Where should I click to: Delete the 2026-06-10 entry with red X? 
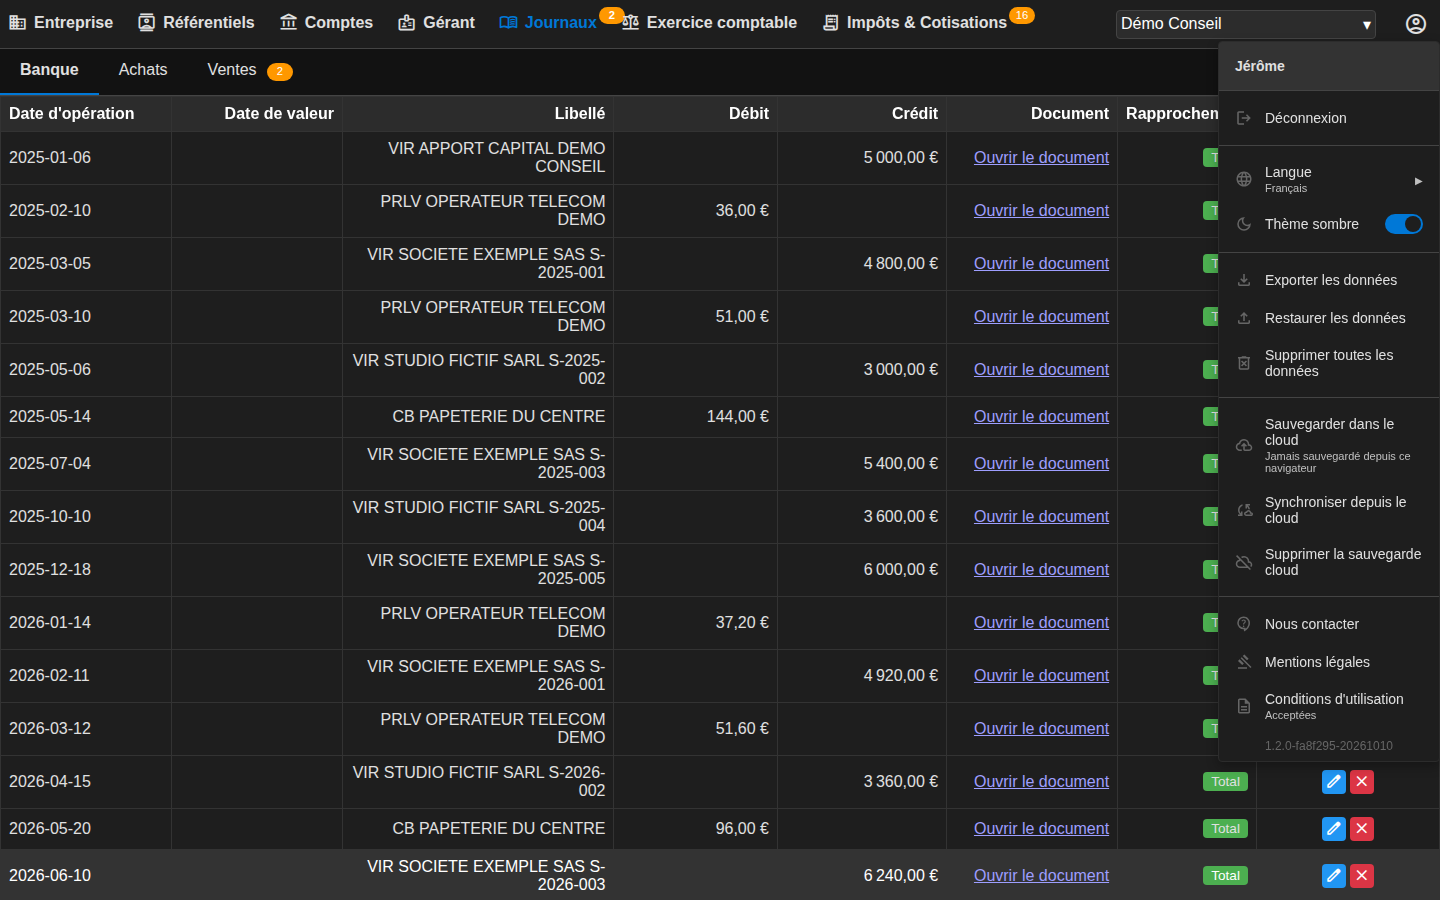click(1362, 876)
